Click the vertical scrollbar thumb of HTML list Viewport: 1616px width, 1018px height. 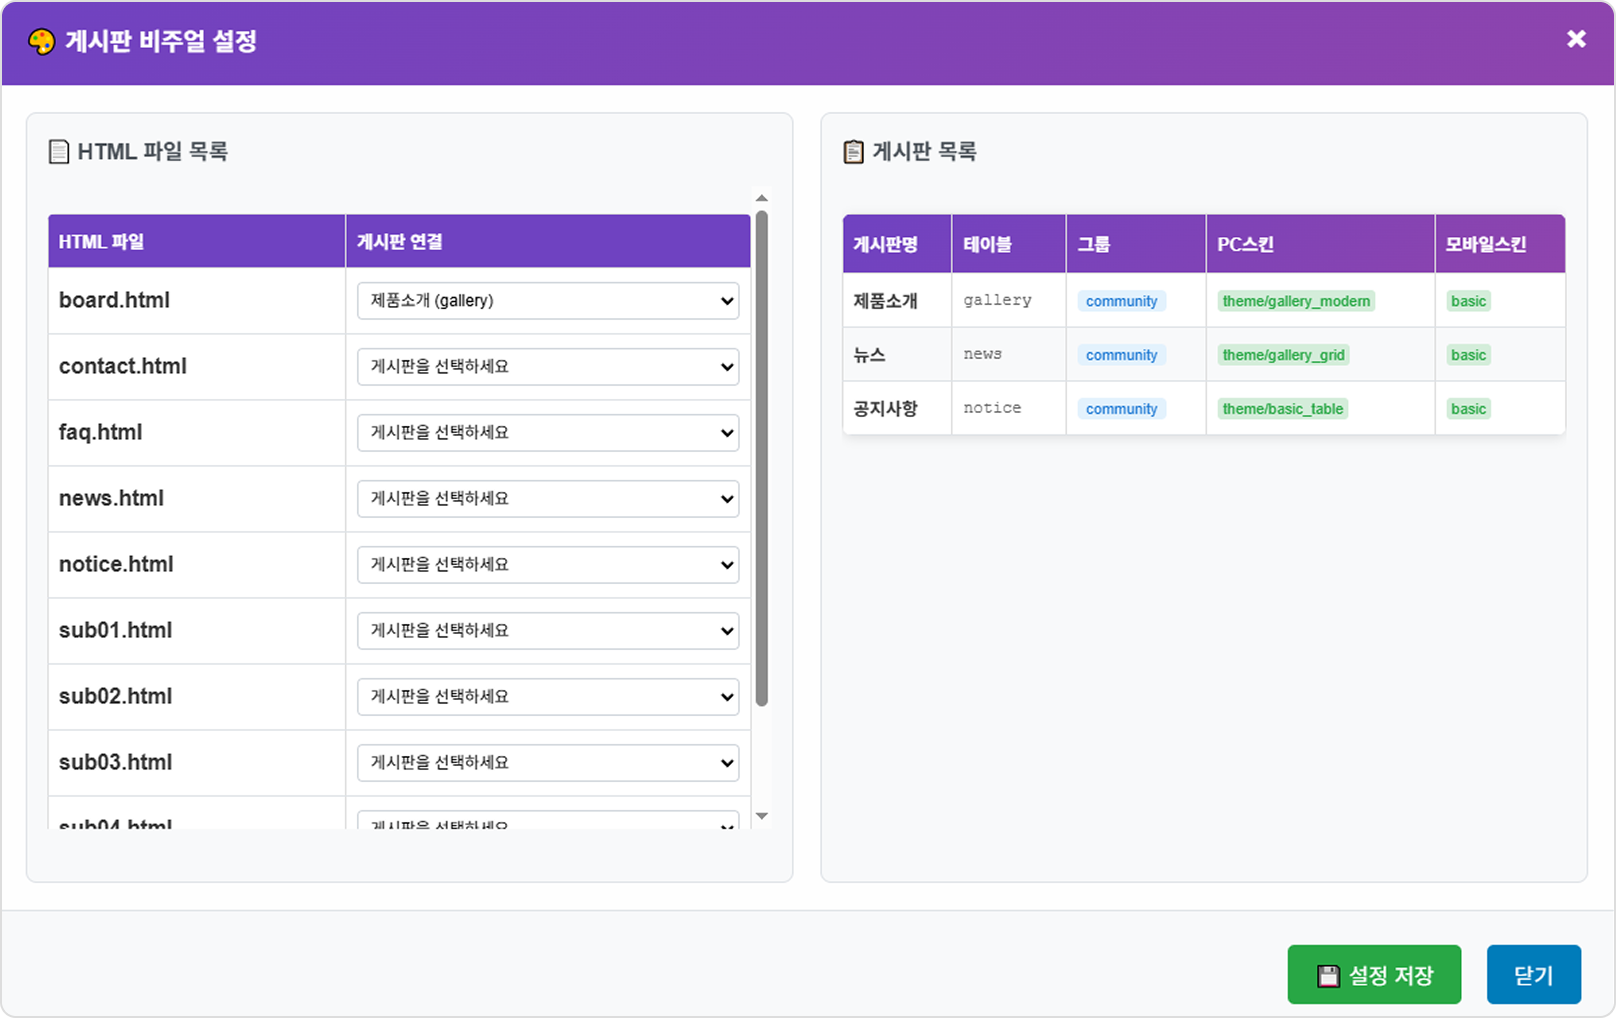[x=762, y=458]
